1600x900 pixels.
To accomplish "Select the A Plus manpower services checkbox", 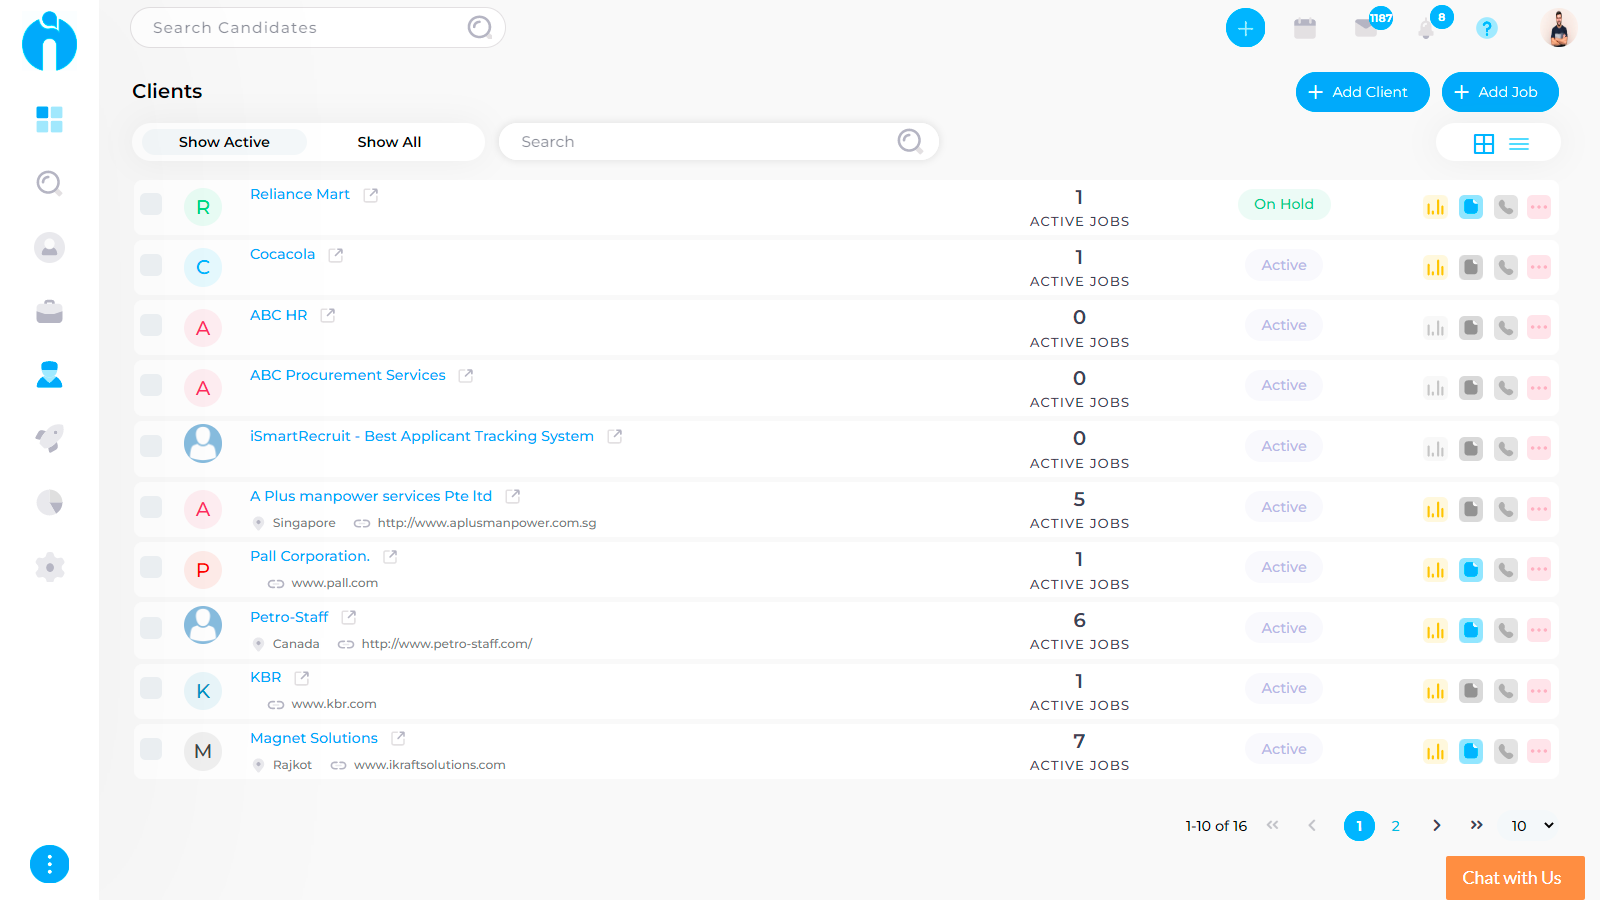I will click(x=151, y=507).
